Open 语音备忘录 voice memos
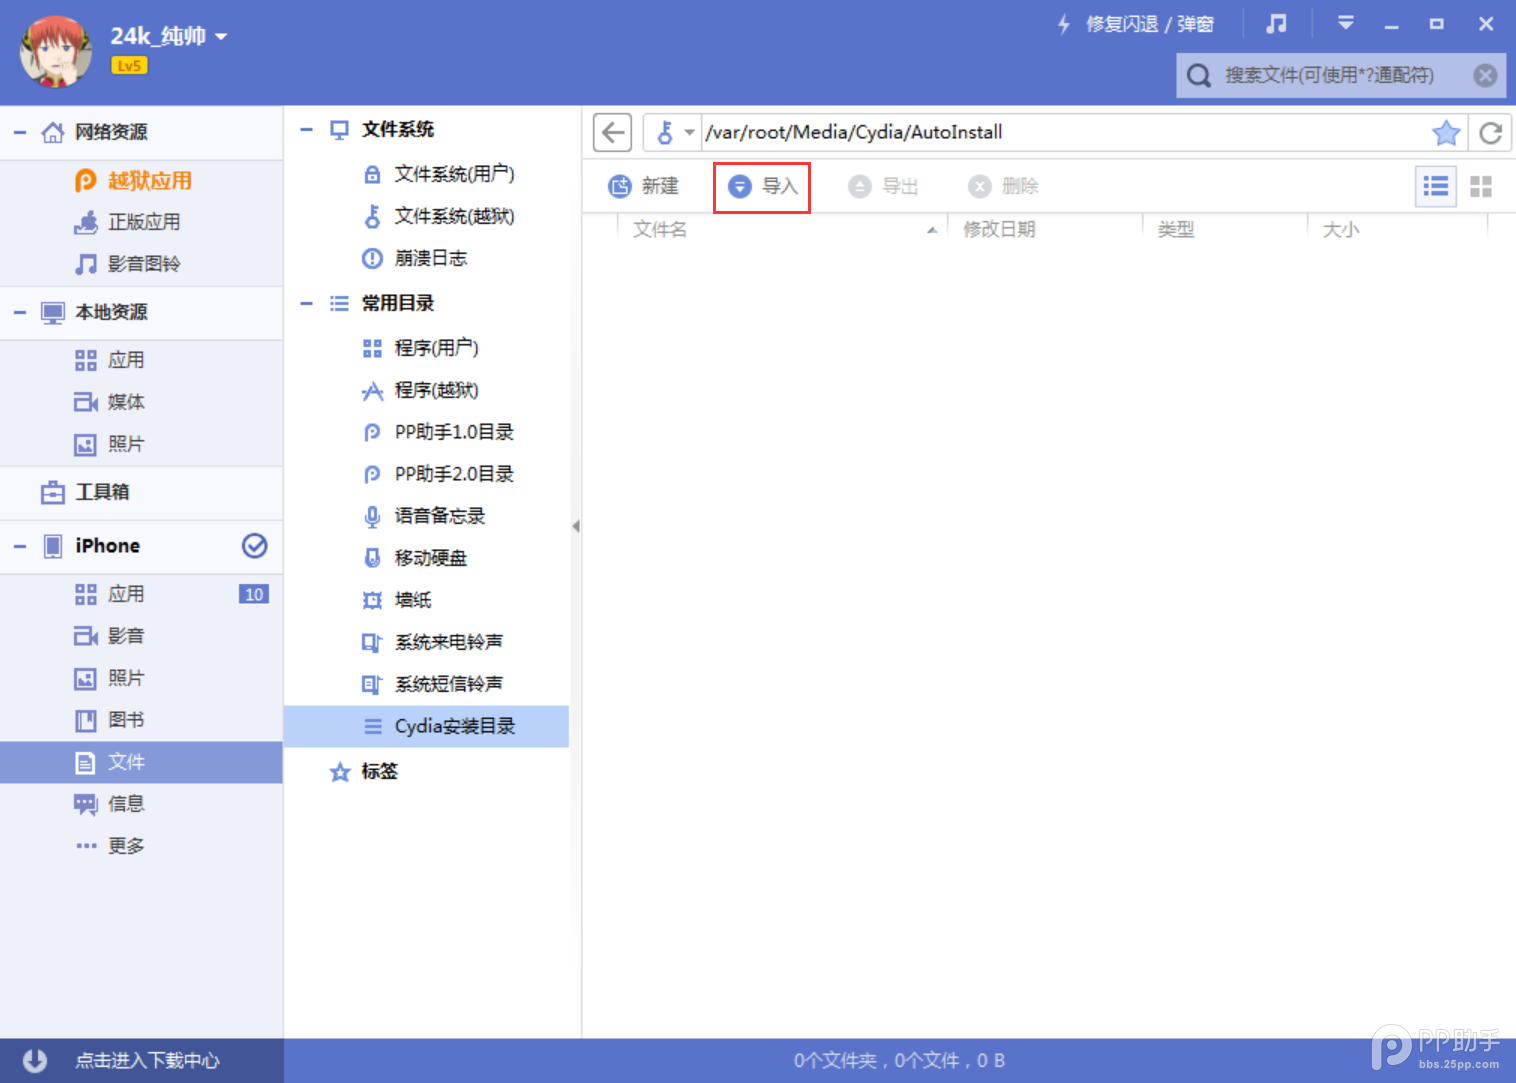The width and height of the screenshot is (1516, 1083). (427, 516)
